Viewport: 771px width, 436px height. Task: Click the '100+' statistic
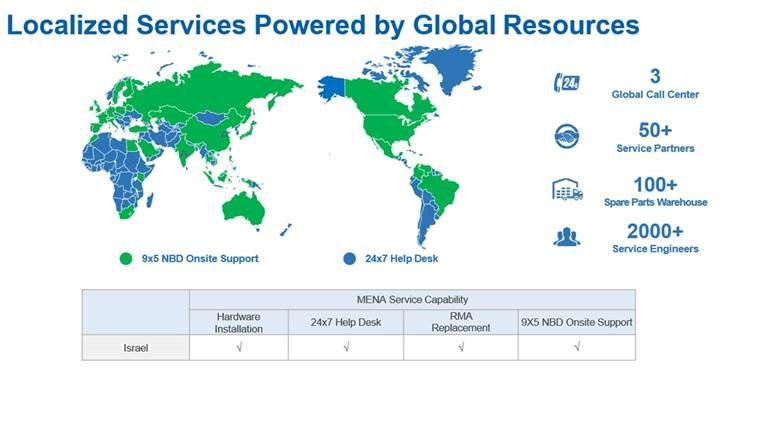tap(655, 185)
